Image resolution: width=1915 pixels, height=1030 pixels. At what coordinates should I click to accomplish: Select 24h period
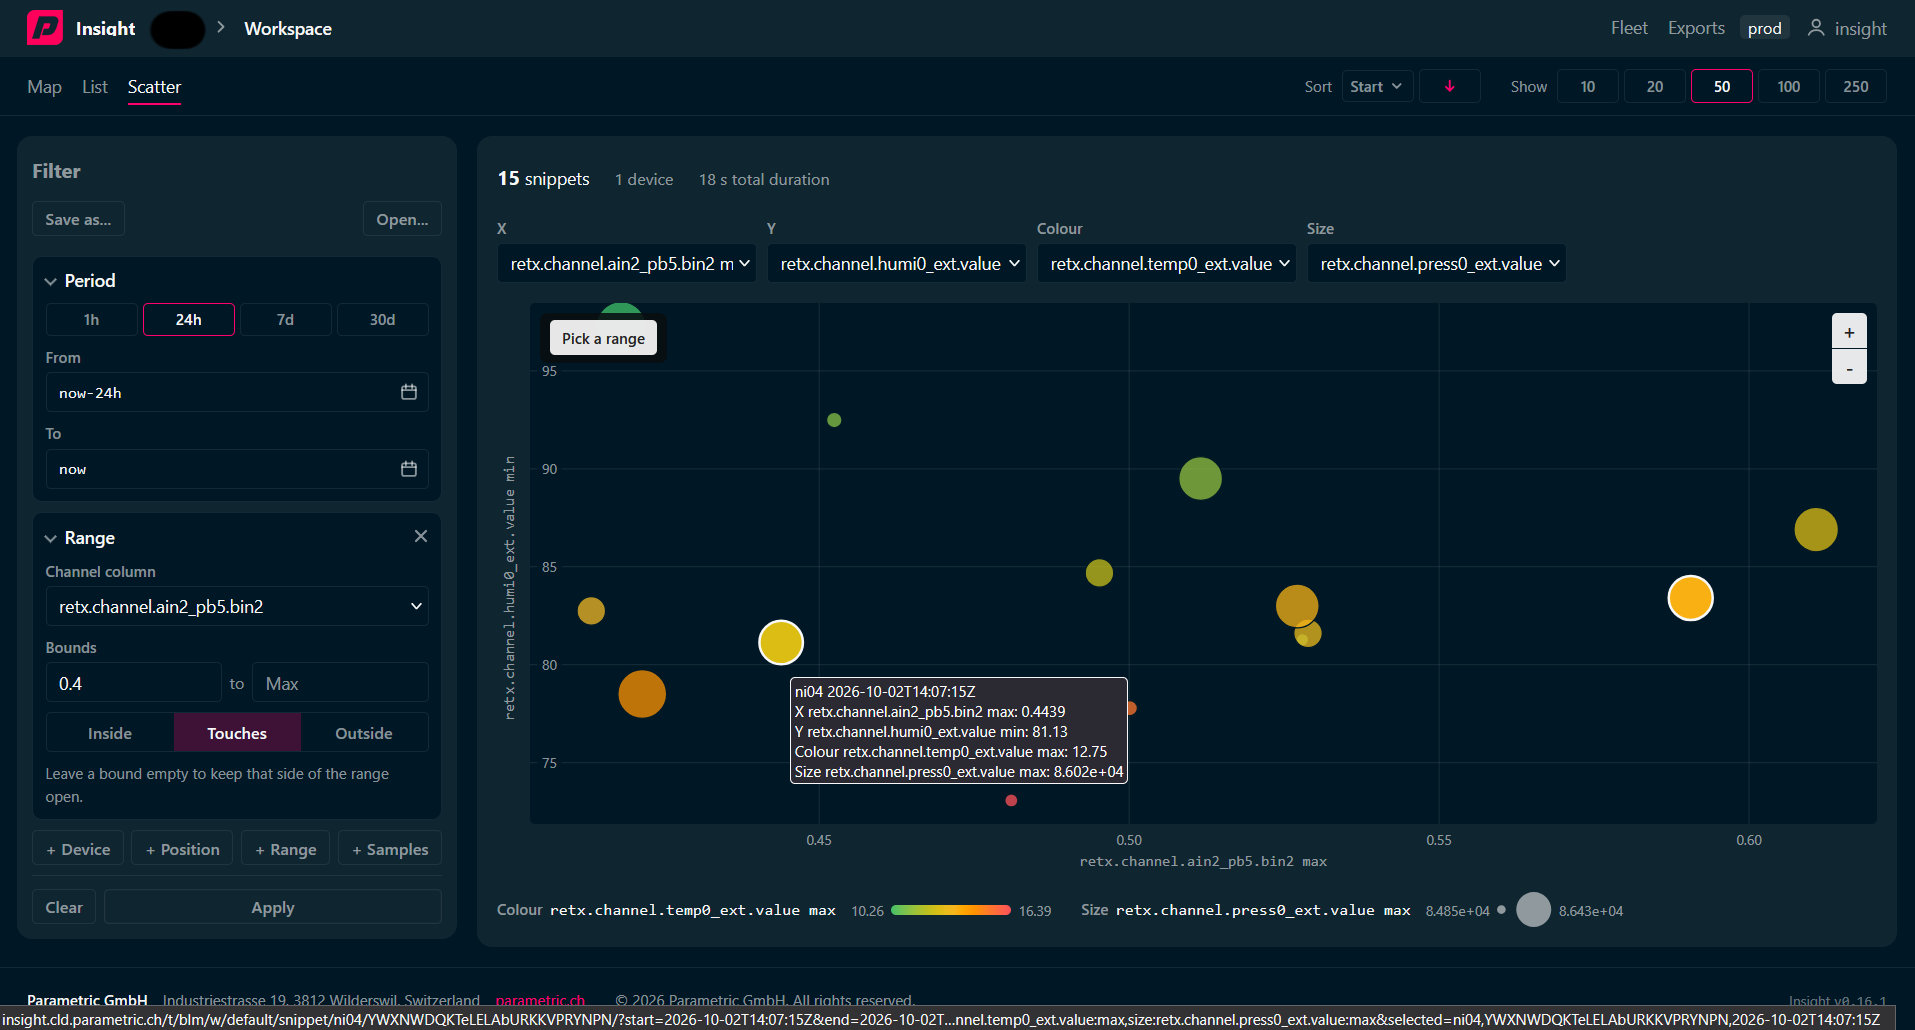click(189, 319)
